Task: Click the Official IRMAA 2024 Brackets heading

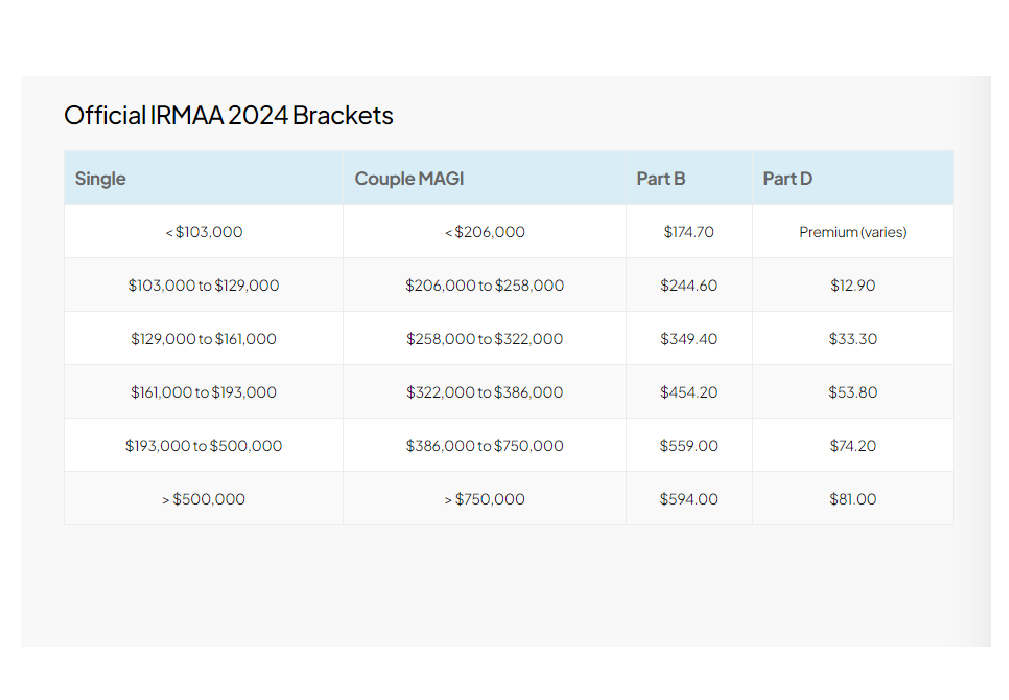Action: tap(229, 115)
